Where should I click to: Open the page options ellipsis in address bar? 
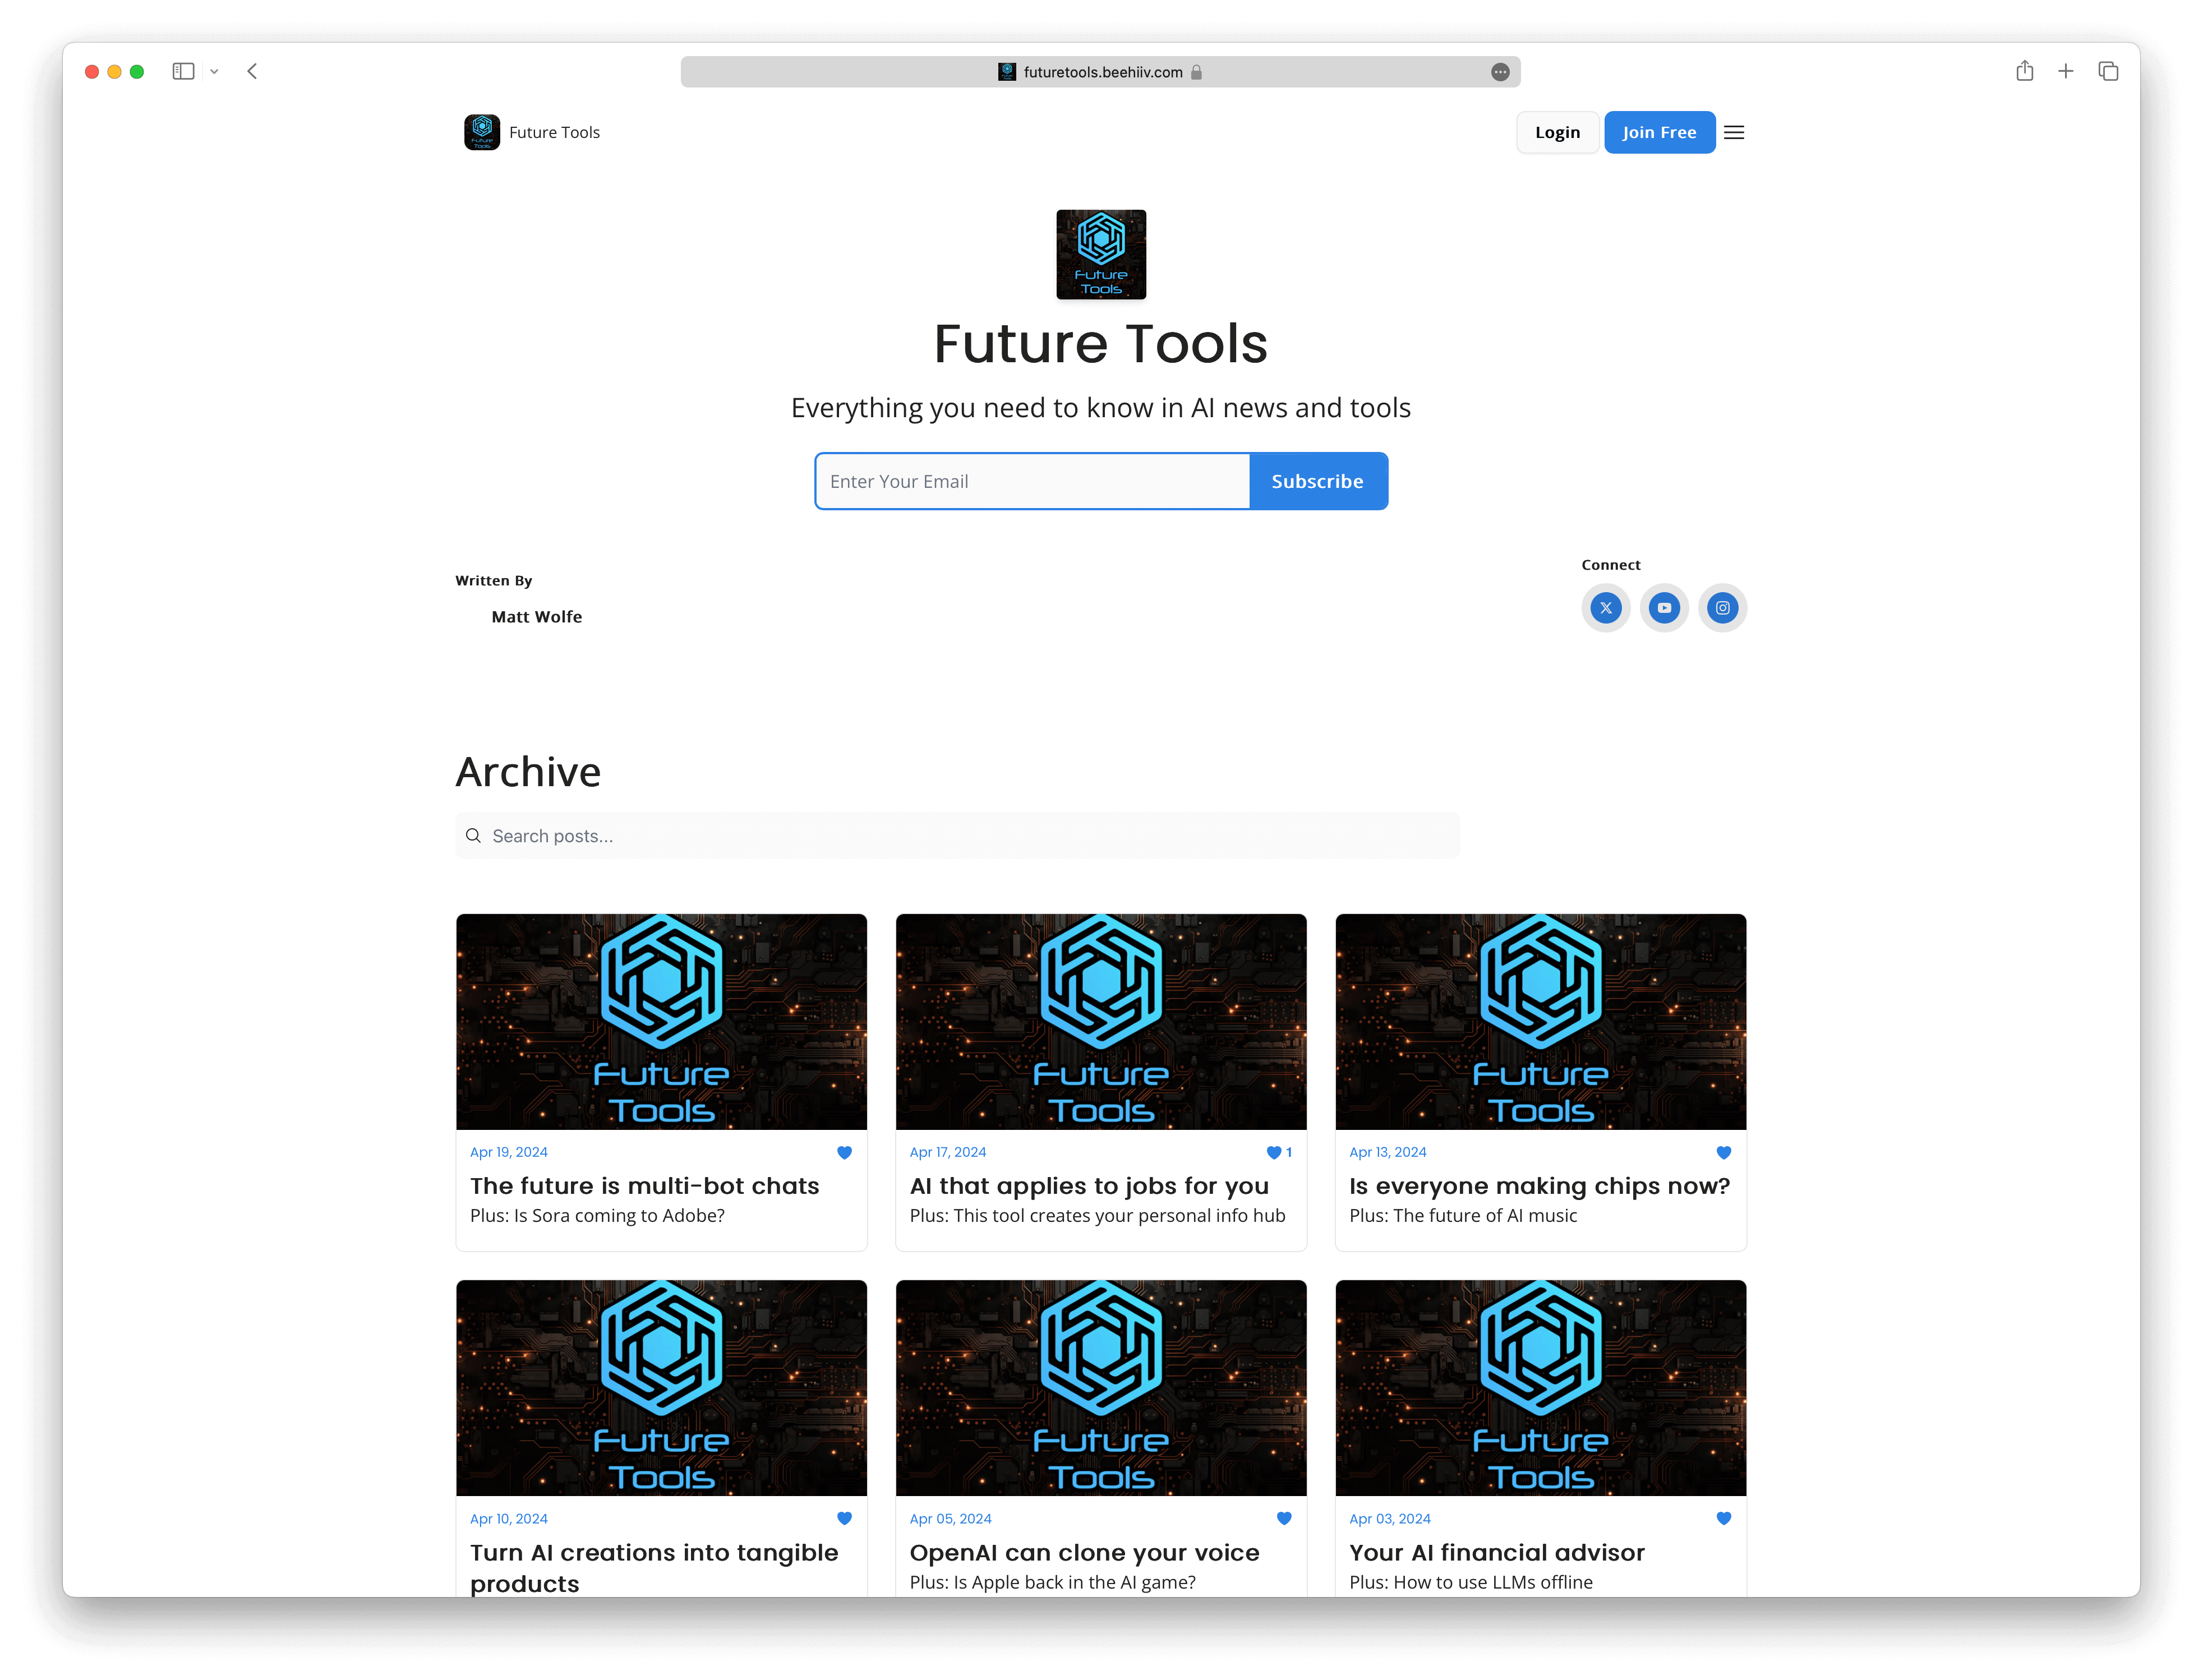(1500, 72)
